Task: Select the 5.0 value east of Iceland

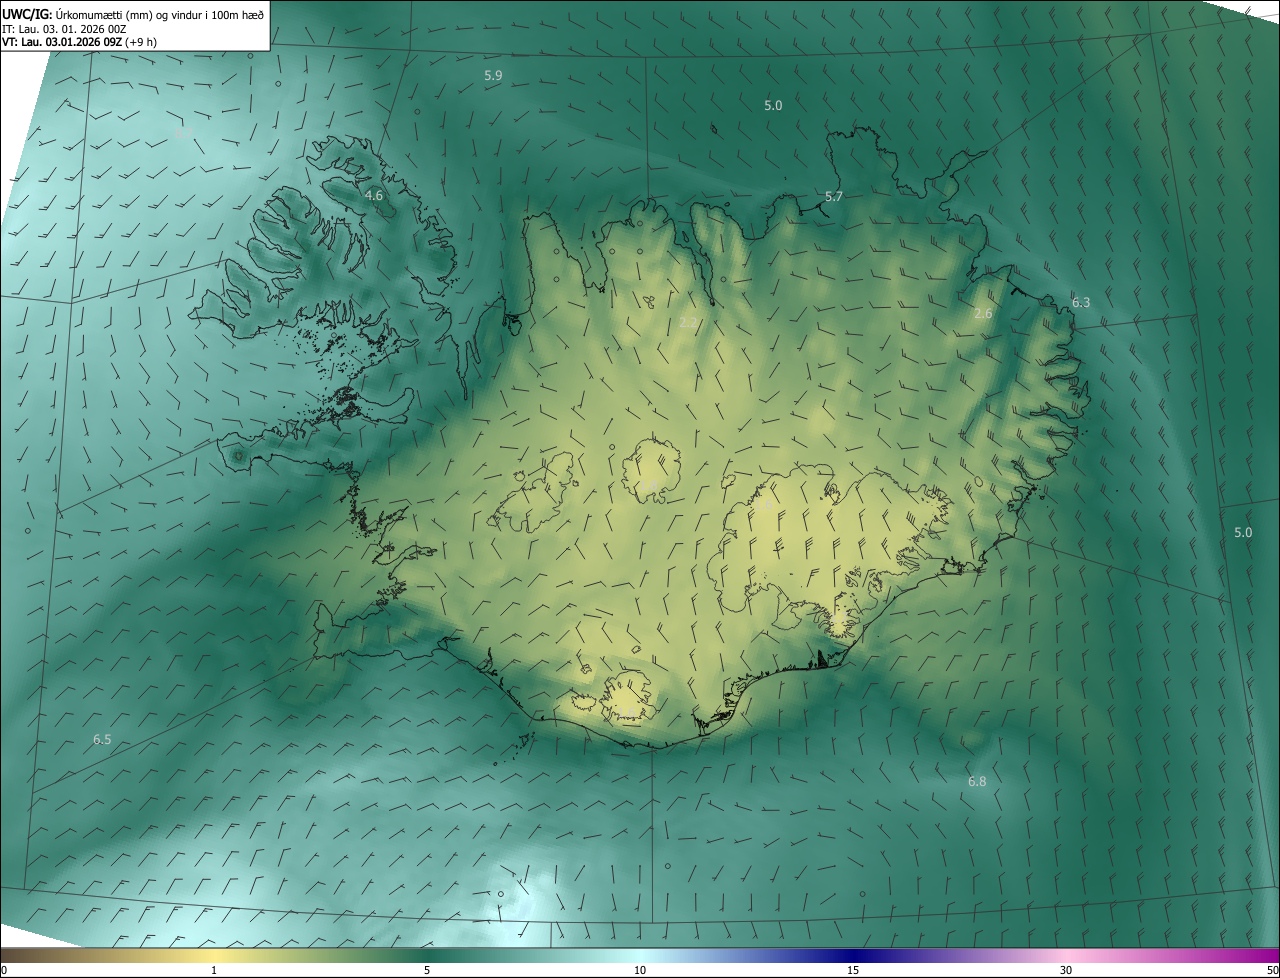Action: (x=1243, y=532)
